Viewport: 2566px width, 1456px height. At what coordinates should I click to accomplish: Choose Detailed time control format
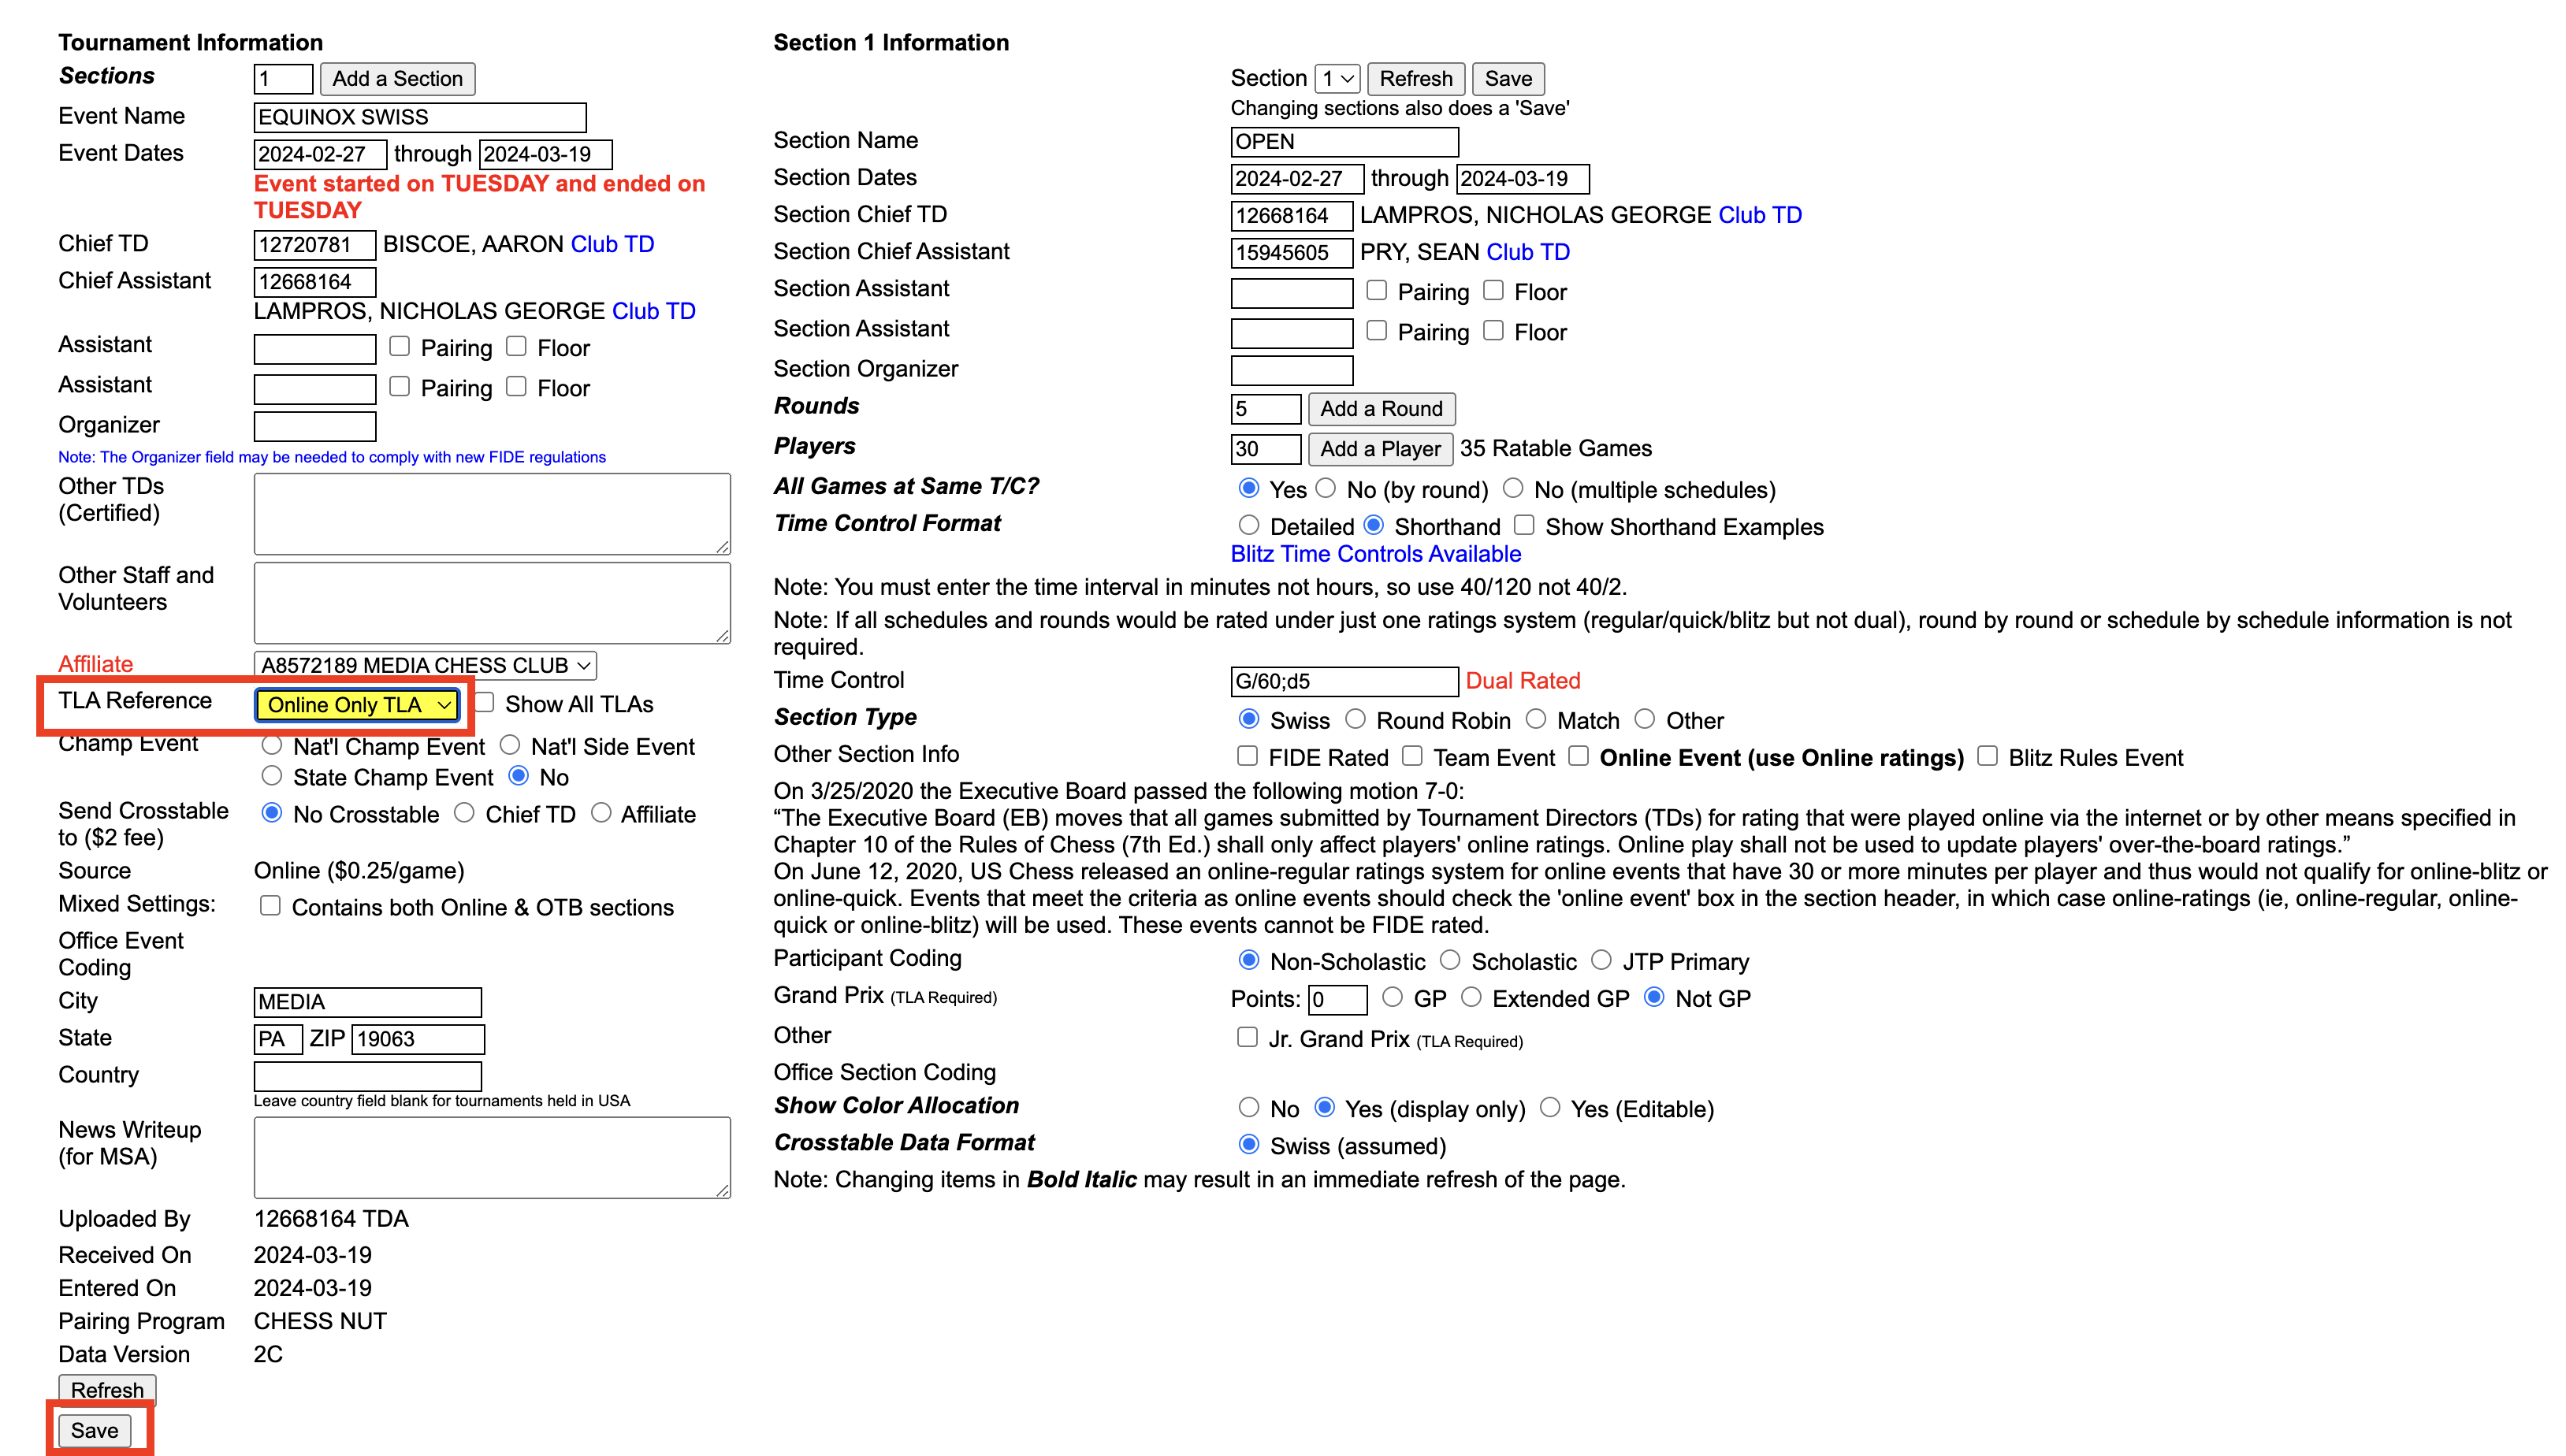[1249, 525]
